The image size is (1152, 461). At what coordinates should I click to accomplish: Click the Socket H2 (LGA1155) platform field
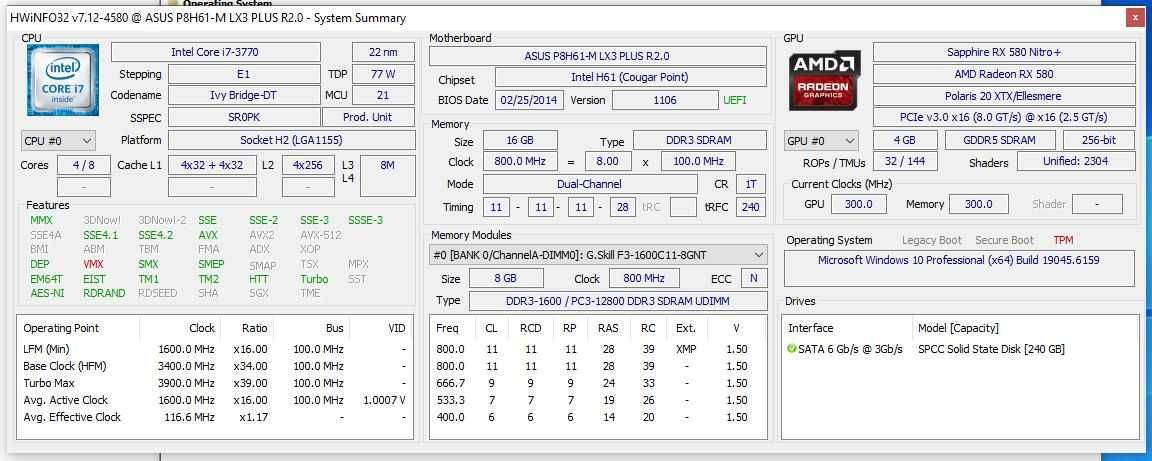click(x=292, y=140)
